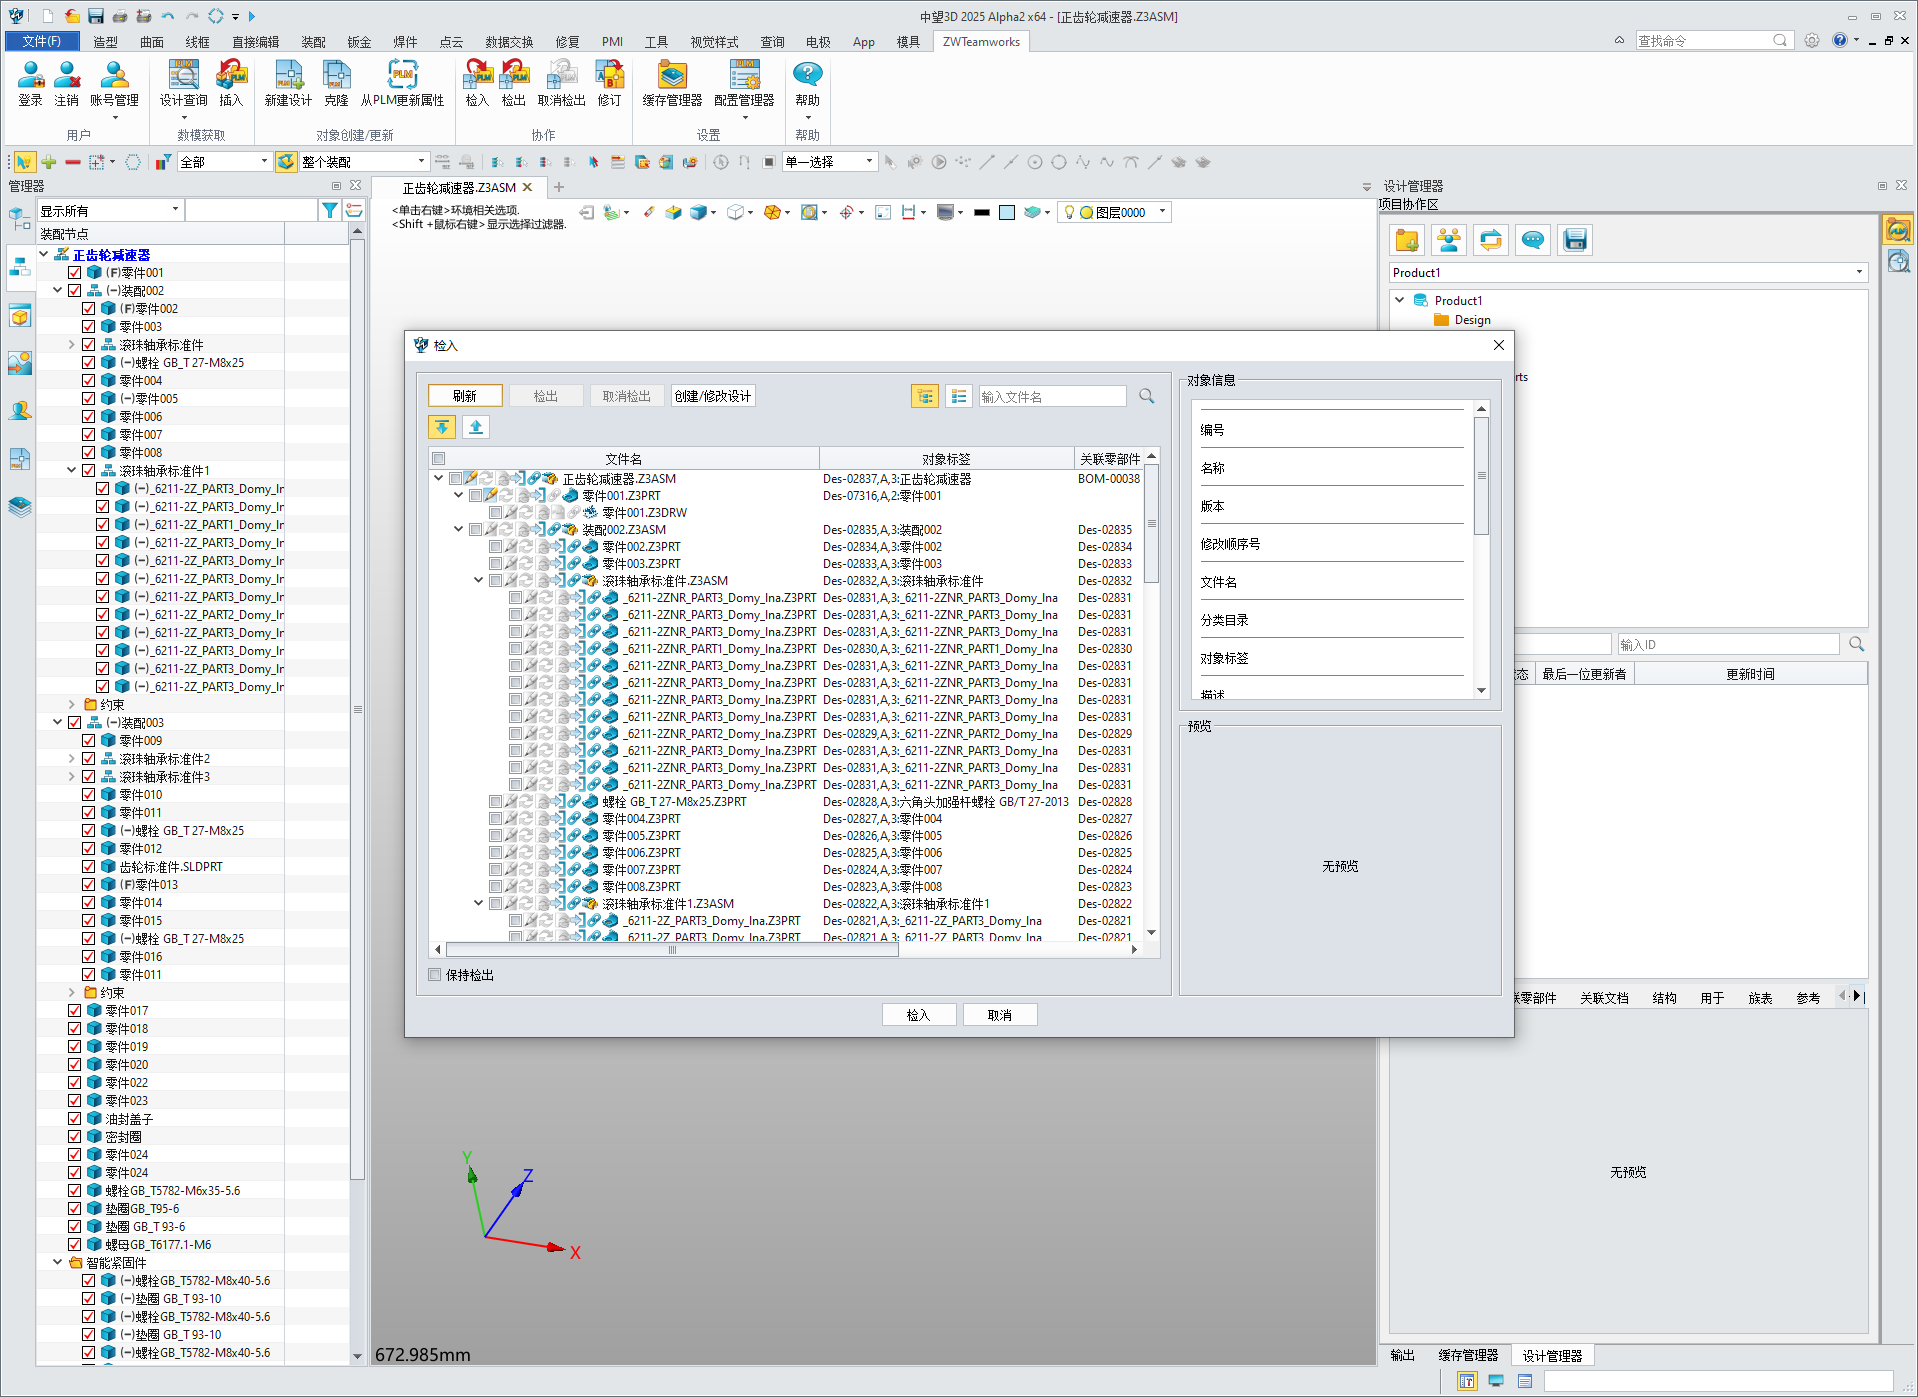Image resolution: width=1918 pixels, height=1397 pixels.
Task: Collapse the 装配003 tree node
Action: tap(58, 723)
